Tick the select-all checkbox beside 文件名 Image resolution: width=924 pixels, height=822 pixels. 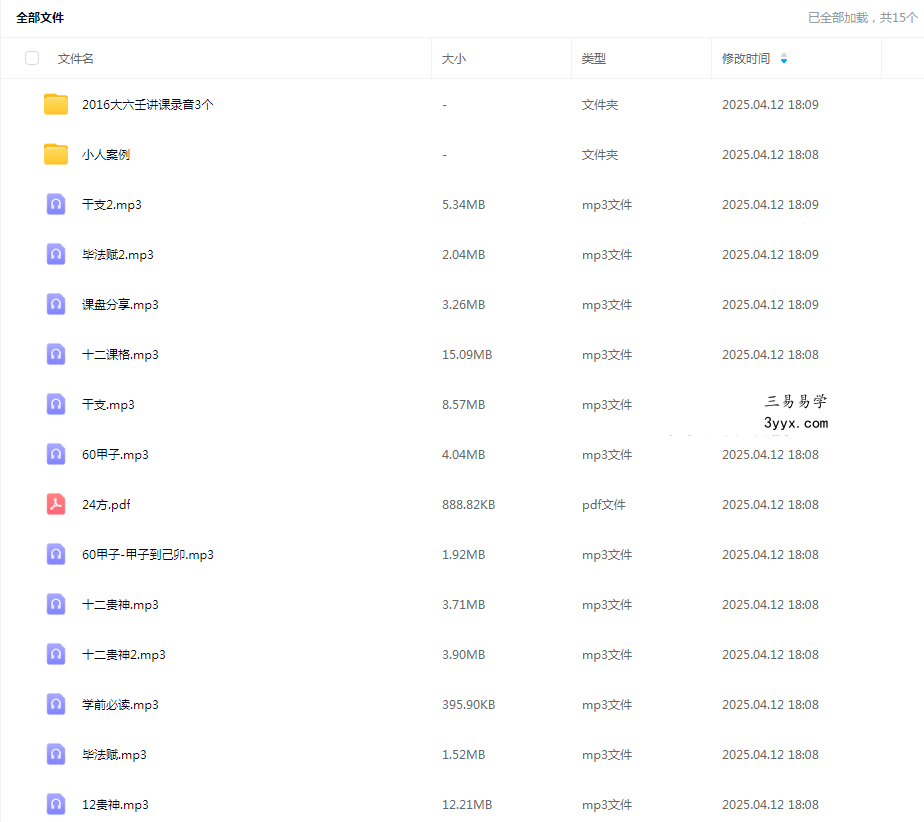point(32,58)
